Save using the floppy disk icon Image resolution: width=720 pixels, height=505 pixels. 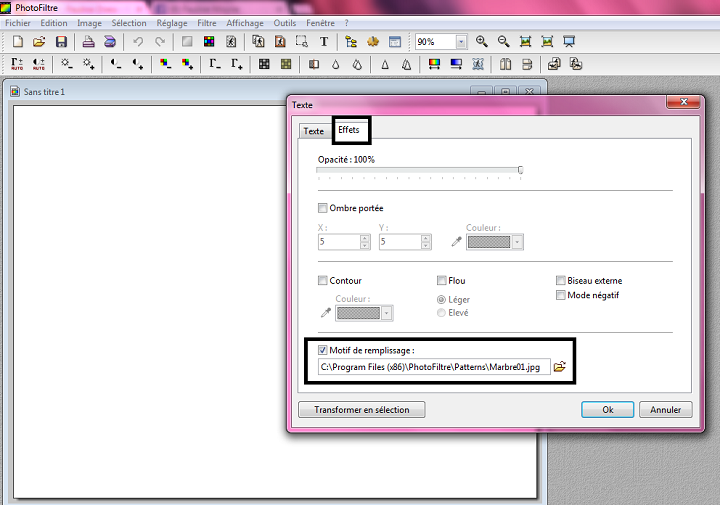click(x=61, y=42)
